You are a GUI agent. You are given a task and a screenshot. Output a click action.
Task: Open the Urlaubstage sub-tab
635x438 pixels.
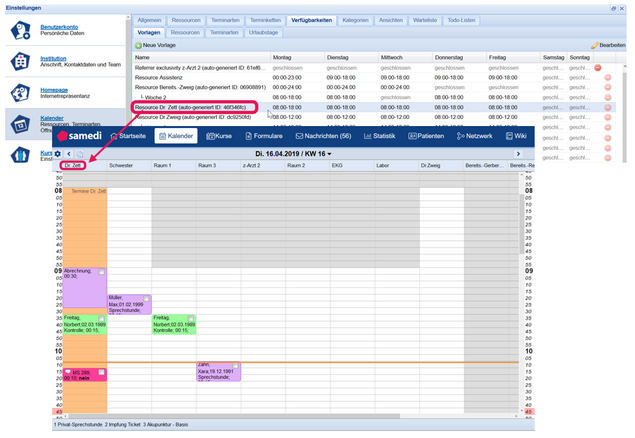(263, 32)
